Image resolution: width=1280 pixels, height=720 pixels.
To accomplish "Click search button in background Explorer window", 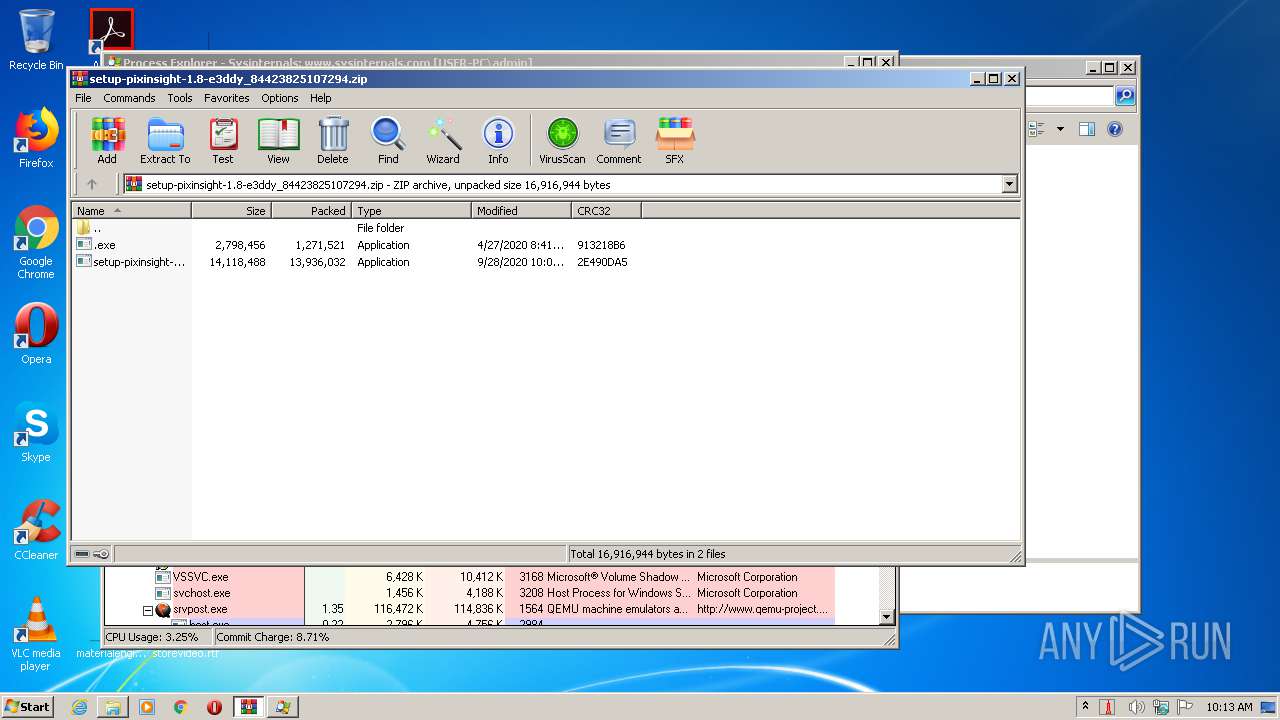I will pyautogui.click(x=1125, y=96).
